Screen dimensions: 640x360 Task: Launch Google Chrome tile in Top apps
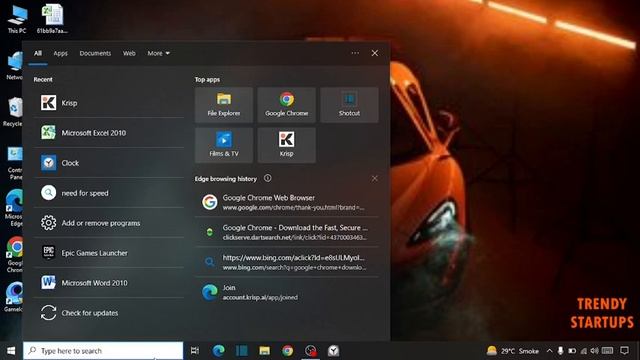(x=287, y=105)
